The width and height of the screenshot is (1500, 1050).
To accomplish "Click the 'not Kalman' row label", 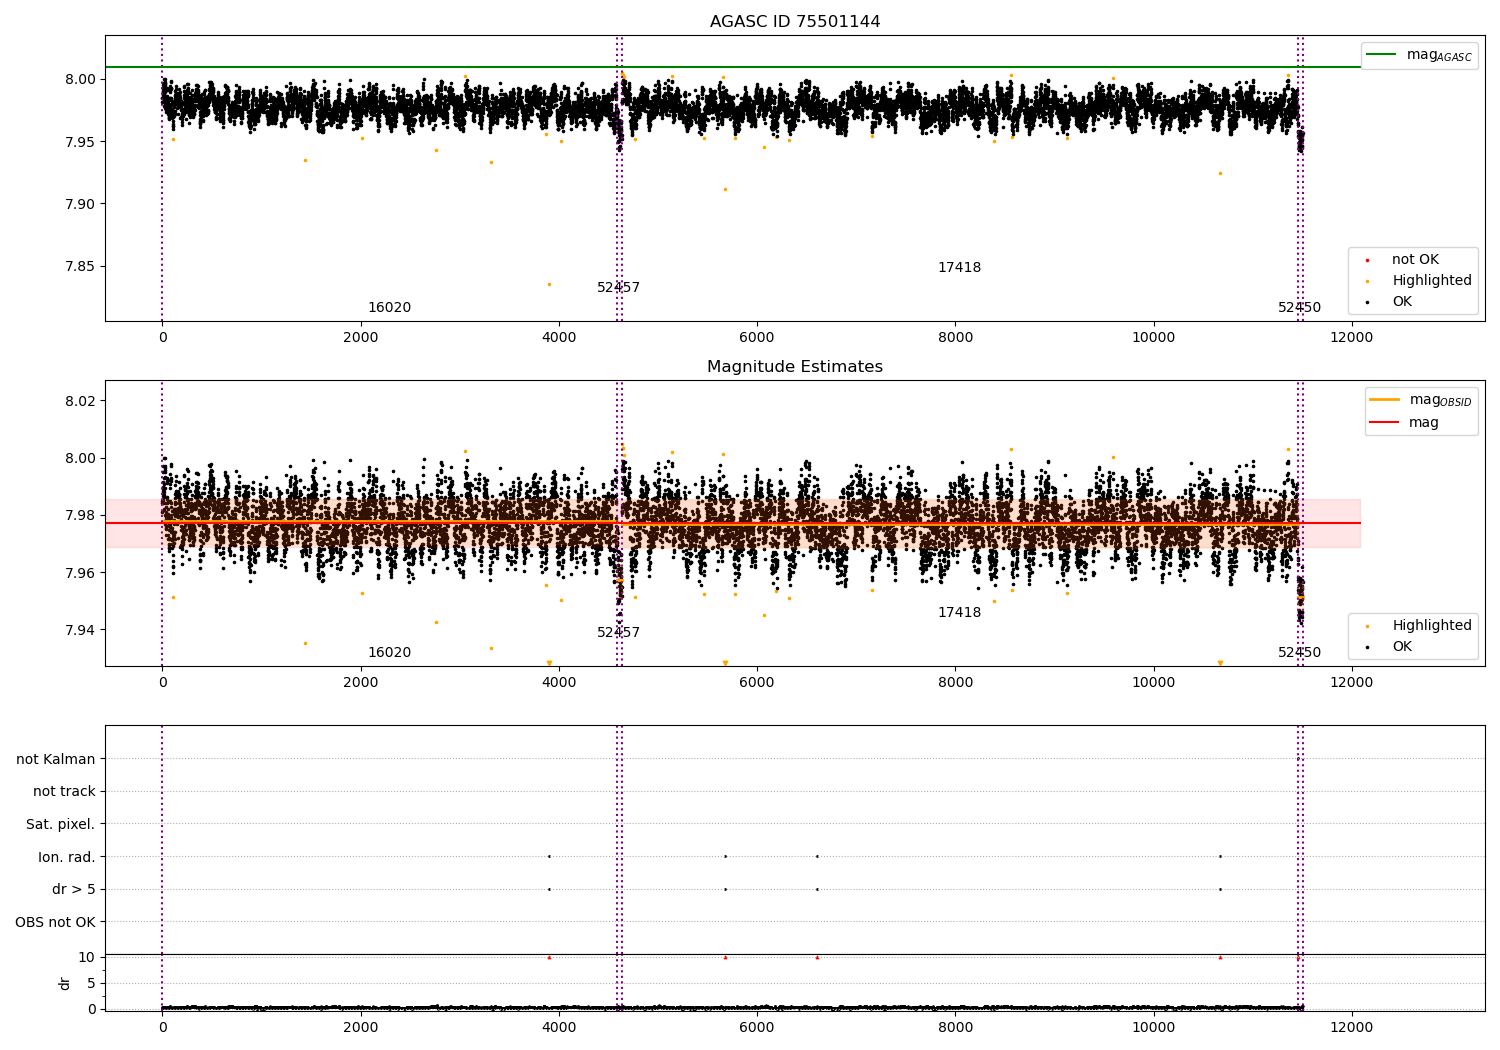I will tap(56, 759).
